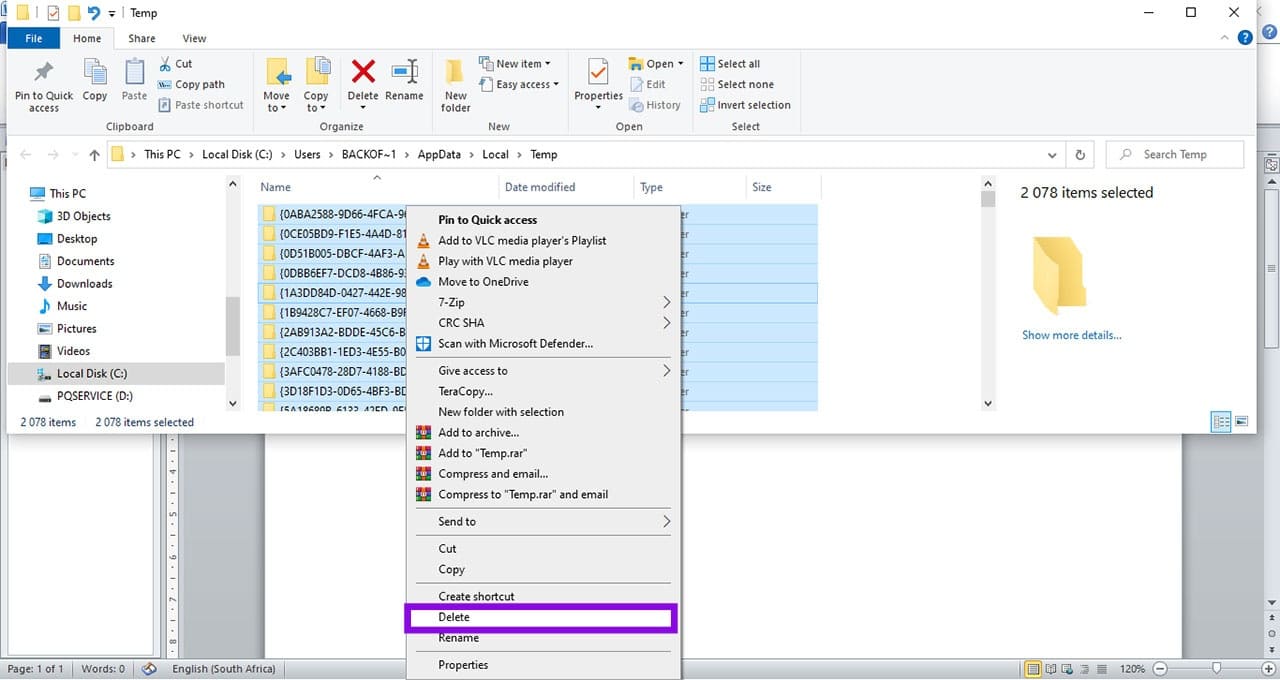Click the Pin to Quick access ribbon icon

[x=44, y=85]
